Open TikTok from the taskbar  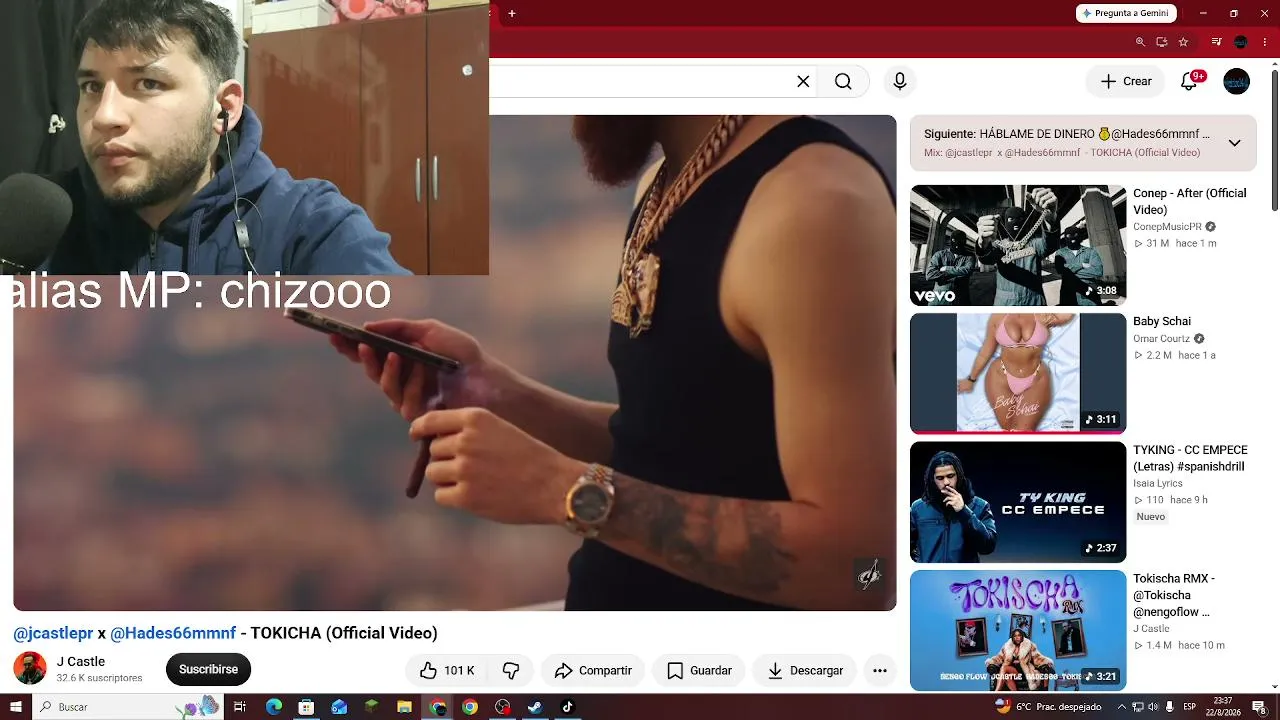tap(567, 707)
